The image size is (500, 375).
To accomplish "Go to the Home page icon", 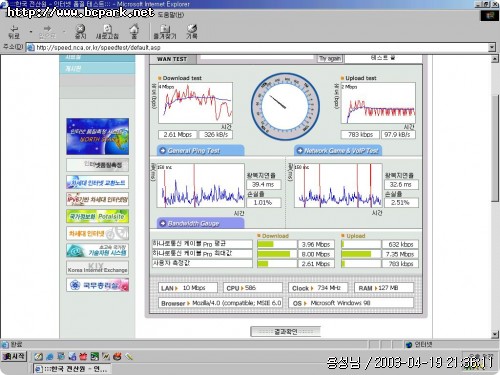I will [x=134, y=31].
